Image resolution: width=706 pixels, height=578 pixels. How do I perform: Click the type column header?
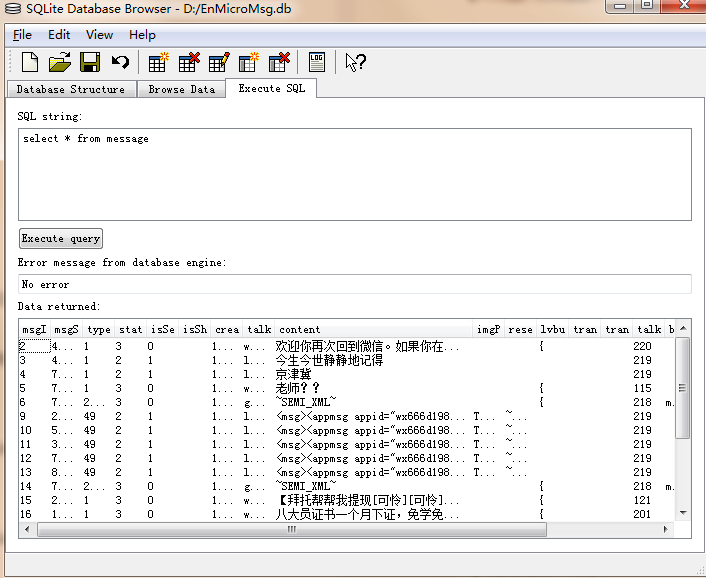click(99, 330)
